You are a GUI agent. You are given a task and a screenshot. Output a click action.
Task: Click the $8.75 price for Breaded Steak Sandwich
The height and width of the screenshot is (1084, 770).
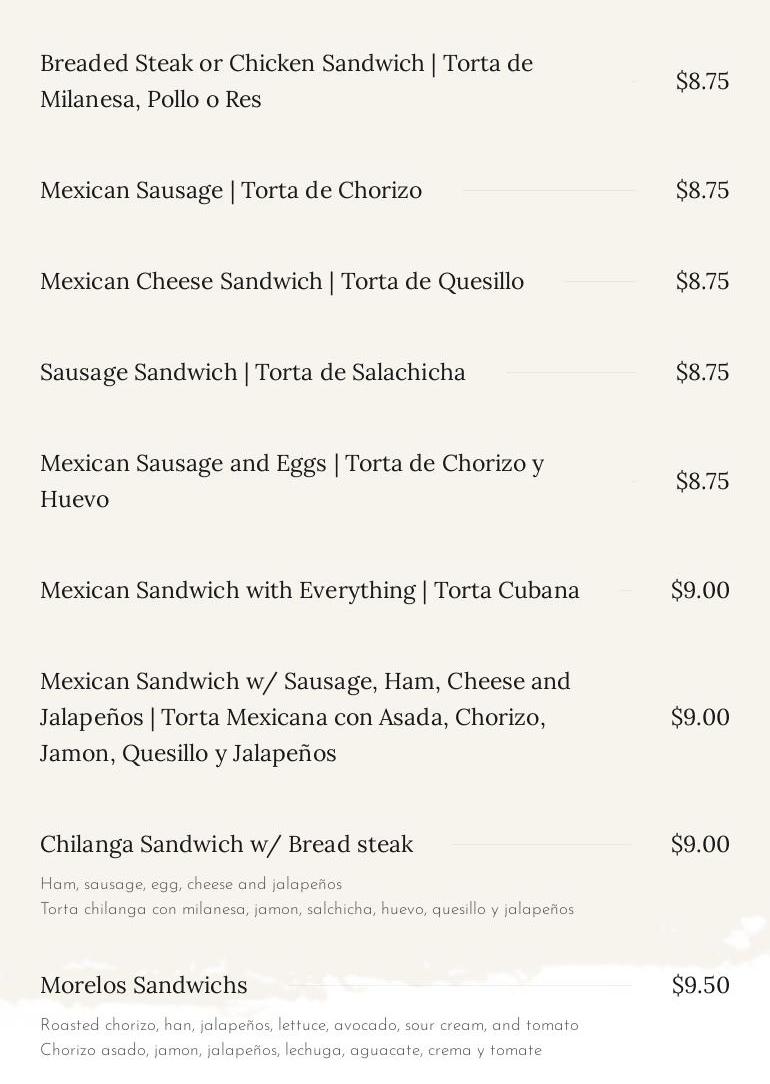pos(702,81)
